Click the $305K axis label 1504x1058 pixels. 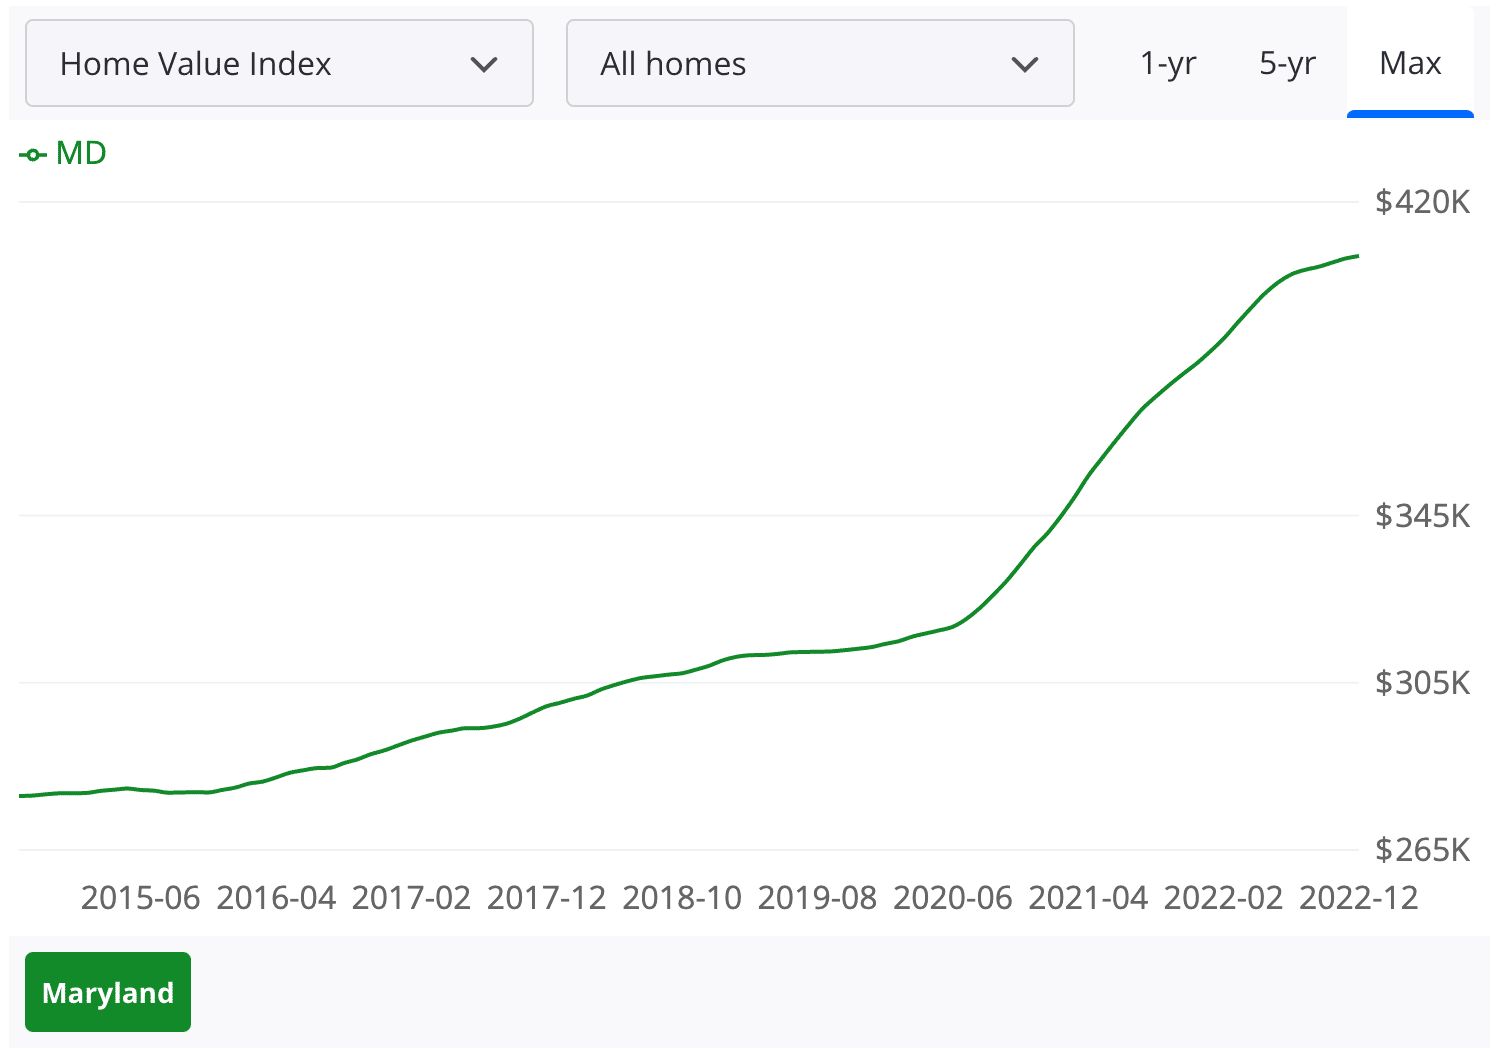(x=1421, y=683)
